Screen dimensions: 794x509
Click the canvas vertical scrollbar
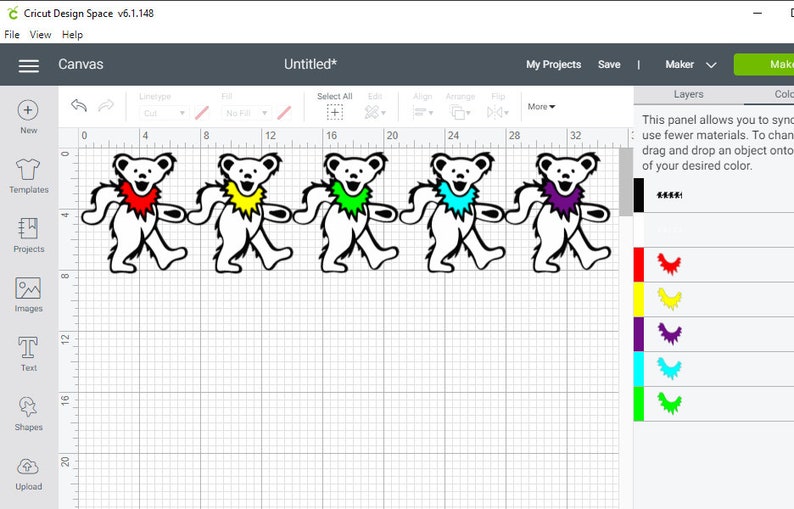click(626, 182)
